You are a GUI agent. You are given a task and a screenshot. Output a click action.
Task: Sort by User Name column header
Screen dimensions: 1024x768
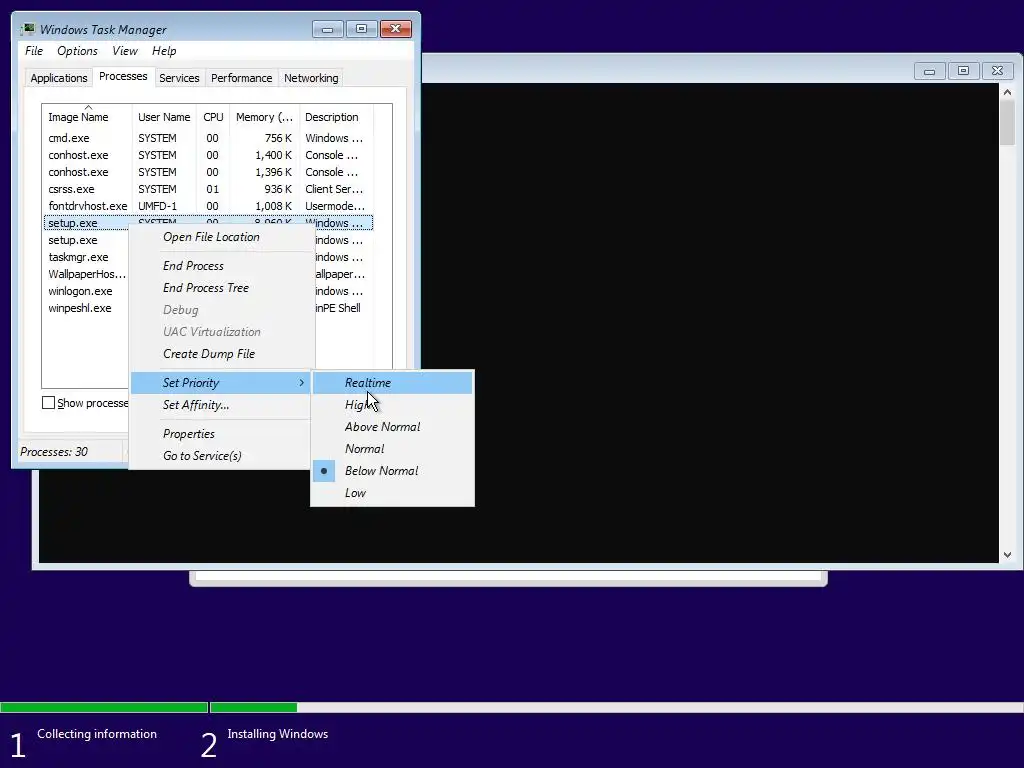pos(164,117)
